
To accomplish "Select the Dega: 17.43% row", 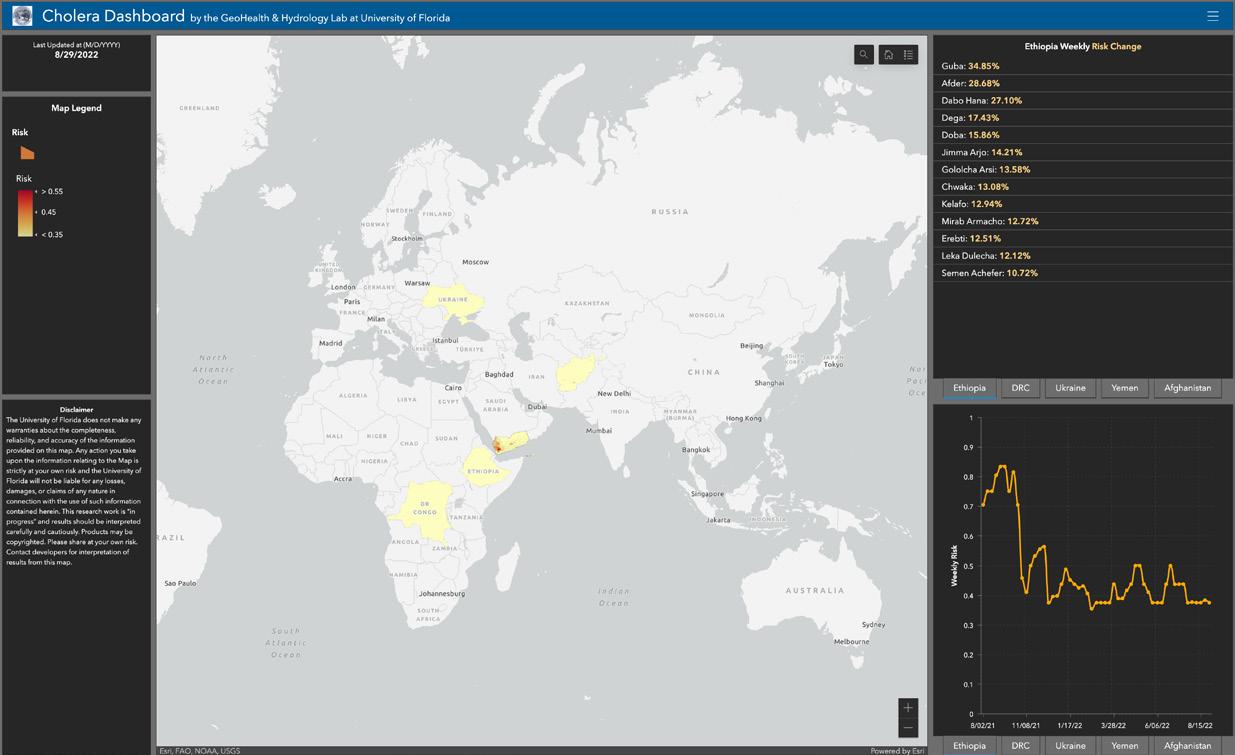I will pos(1083,118).
